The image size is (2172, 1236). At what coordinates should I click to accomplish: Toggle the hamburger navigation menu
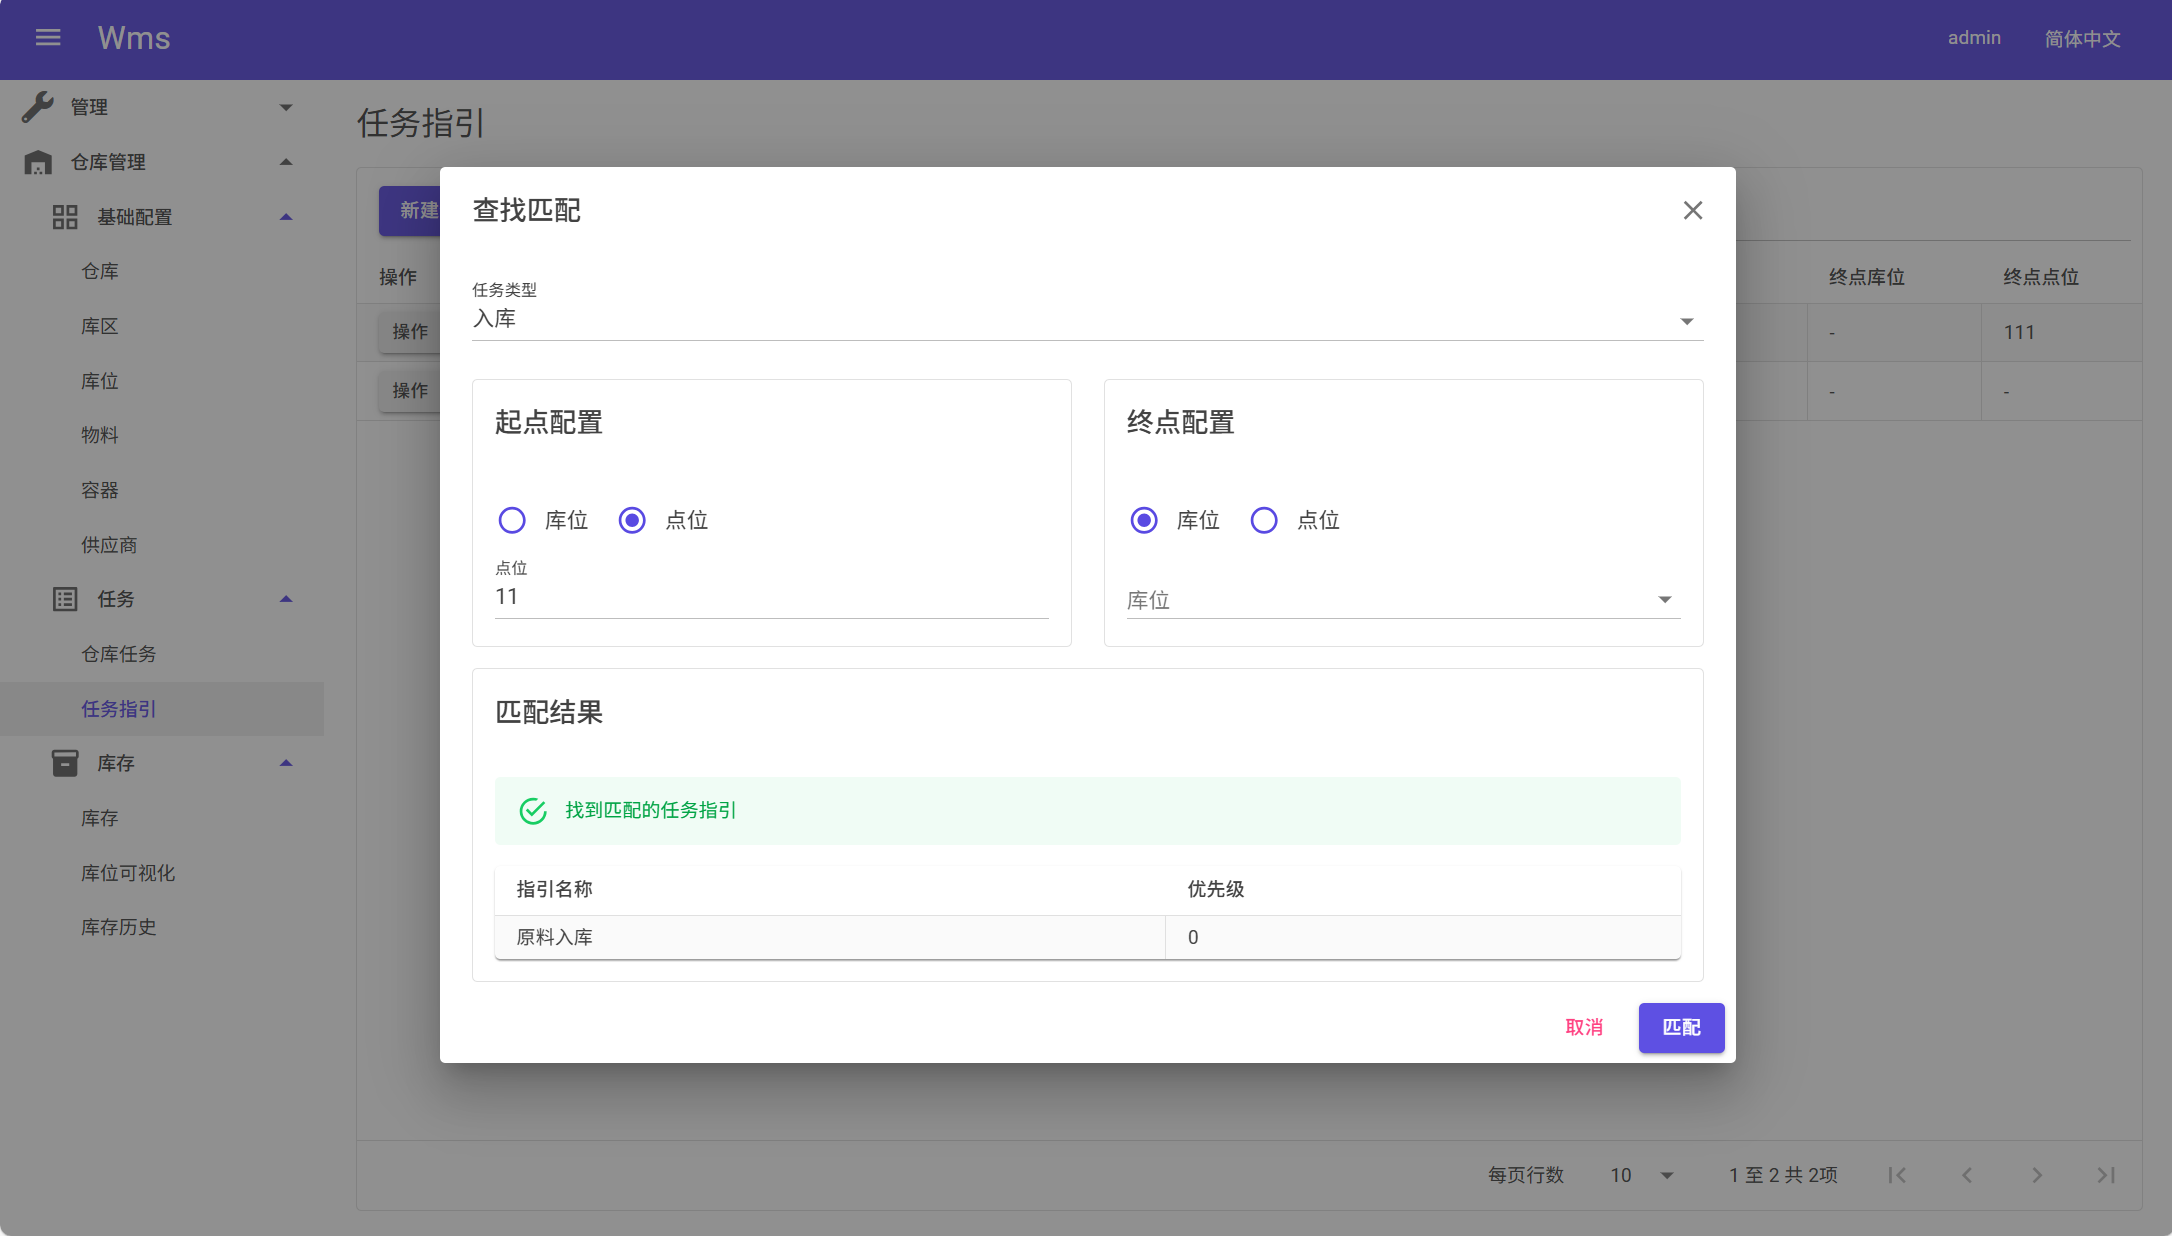tap(48, 38)
